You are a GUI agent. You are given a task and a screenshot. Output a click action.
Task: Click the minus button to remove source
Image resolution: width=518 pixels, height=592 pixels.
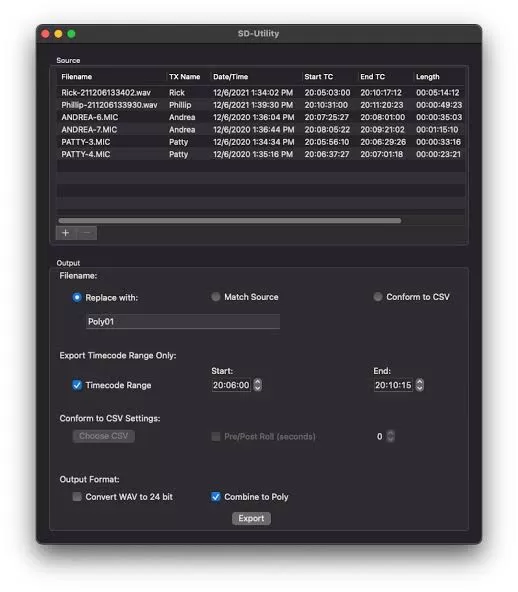pyautogui.click(x=87, y=233)
